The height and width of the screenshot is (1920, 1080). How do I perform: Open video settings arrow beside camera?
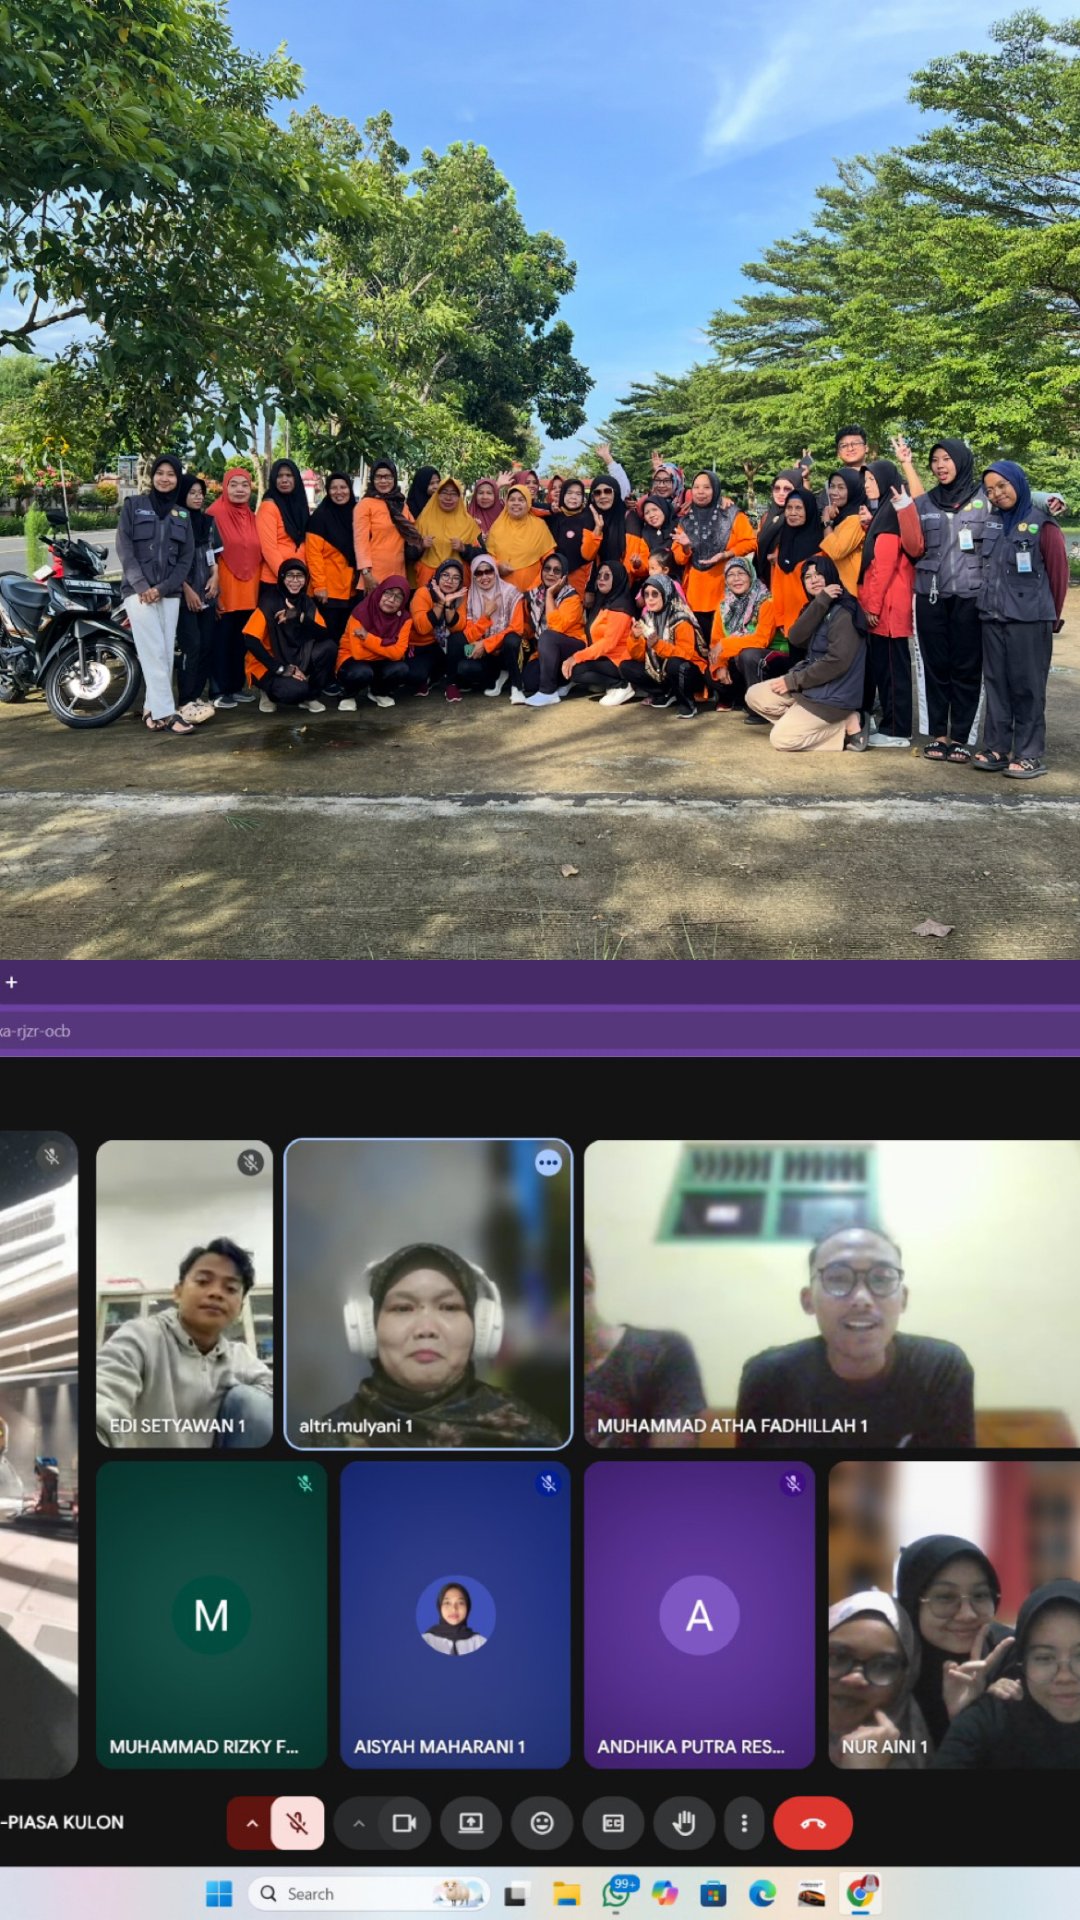tap(358, 1823)
